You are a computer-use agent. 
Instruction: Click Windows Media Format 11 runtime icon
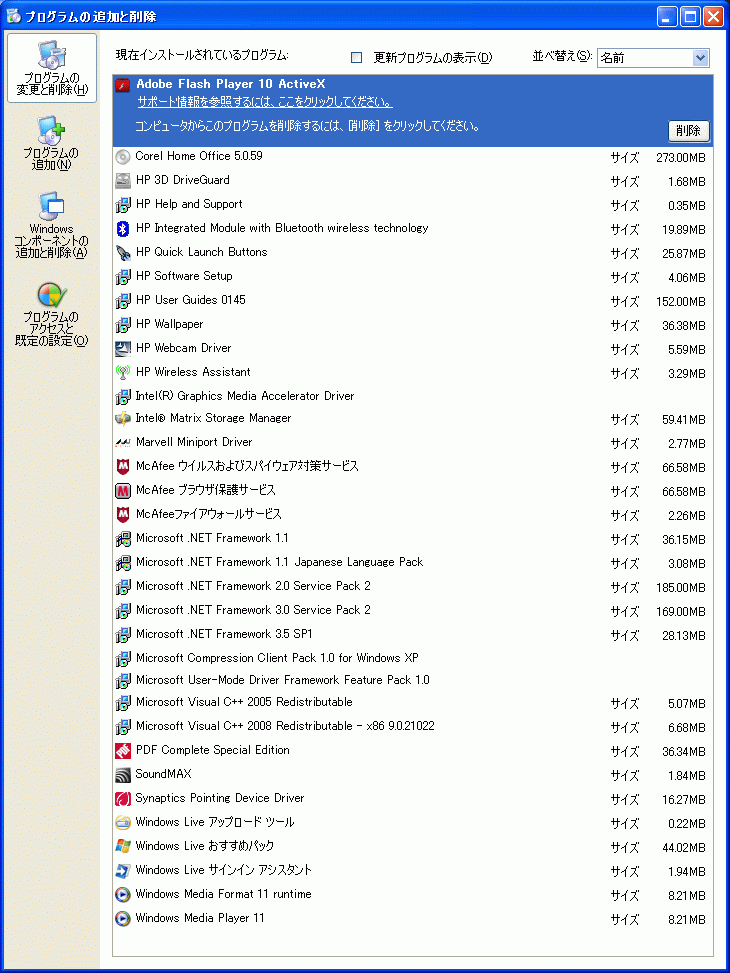(123, 895)
